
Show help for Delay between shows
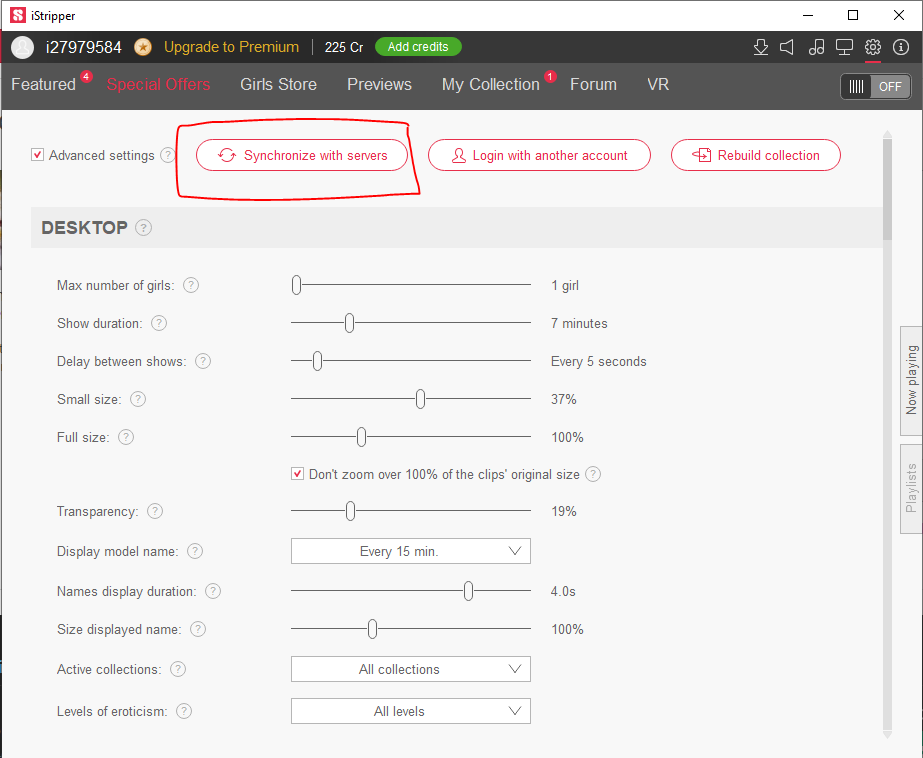pyautogui.click(x=202, y=361)
